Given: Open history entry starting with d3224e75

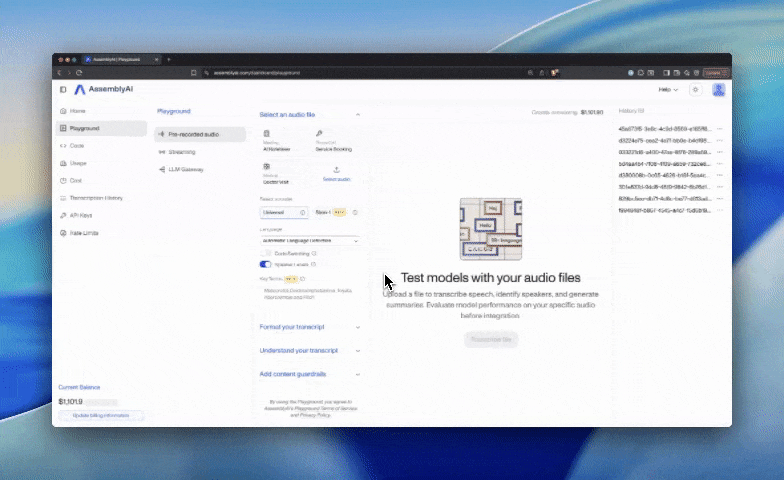Looking at the screenshot, I should click(664, 140).
